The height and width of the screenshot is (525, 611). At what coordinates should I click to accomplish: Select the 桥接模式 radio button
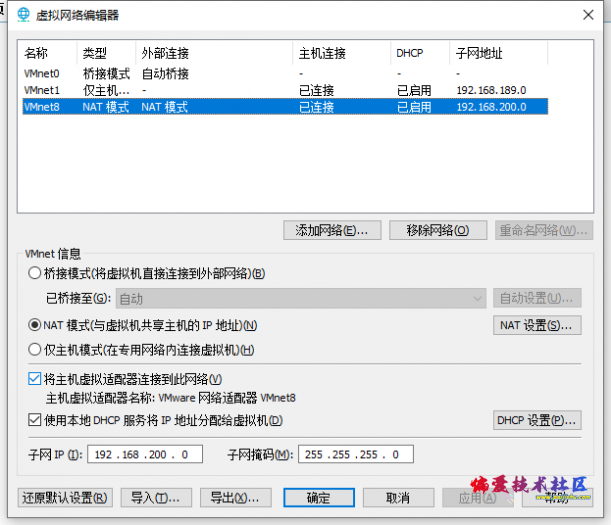tap(35, 273)
